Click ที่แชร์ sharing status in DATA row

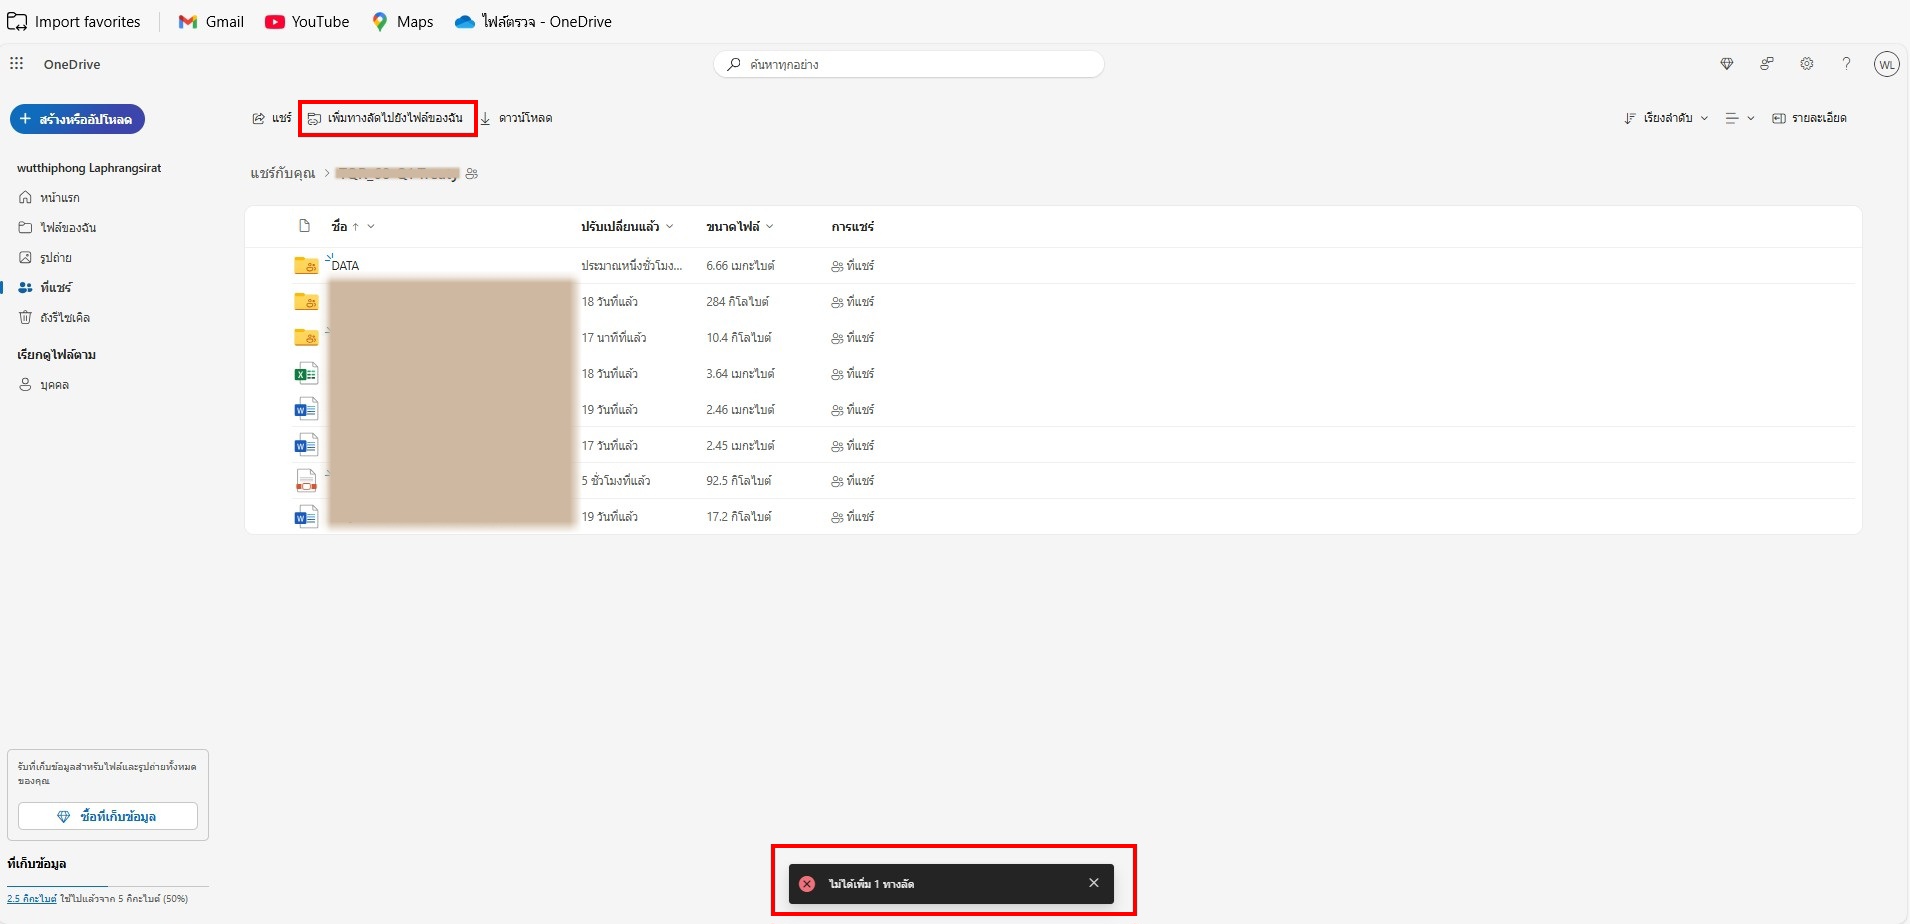852,266
